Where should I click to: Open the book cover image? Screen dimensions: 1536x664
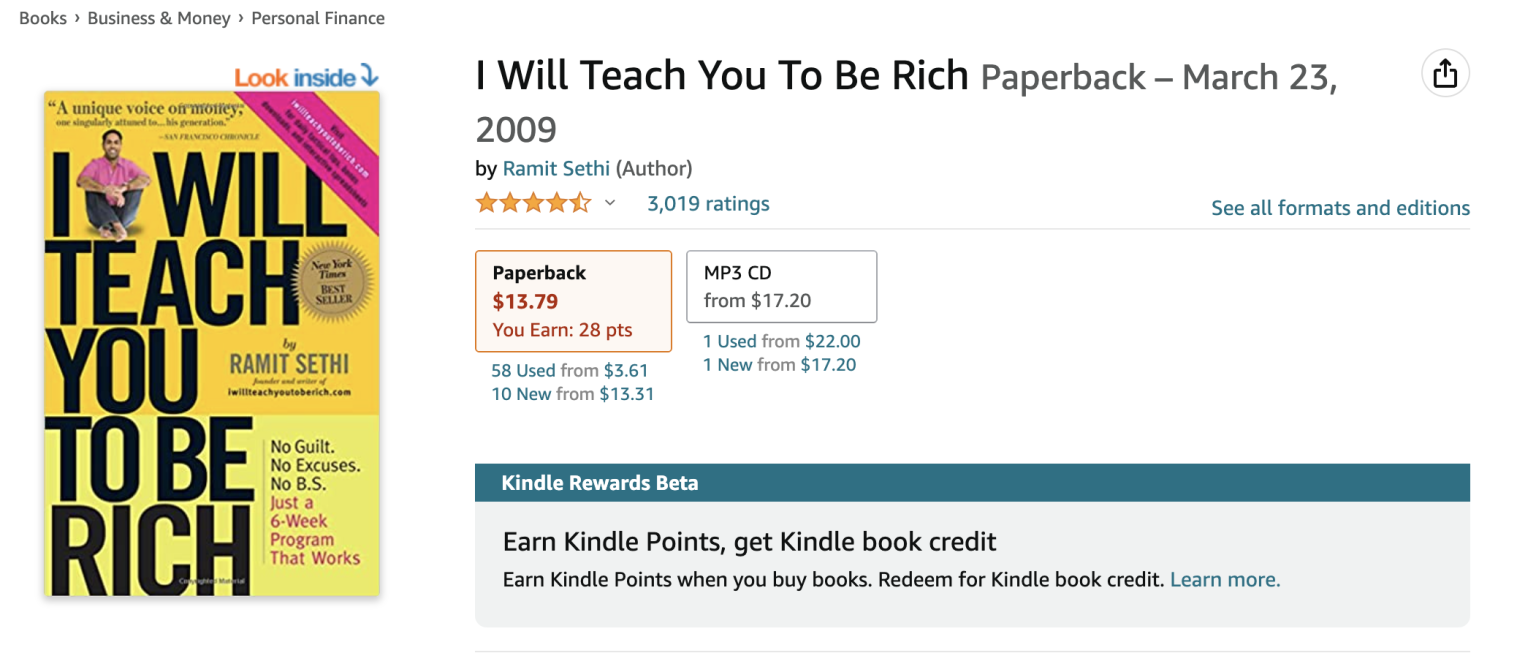(212, 343)
